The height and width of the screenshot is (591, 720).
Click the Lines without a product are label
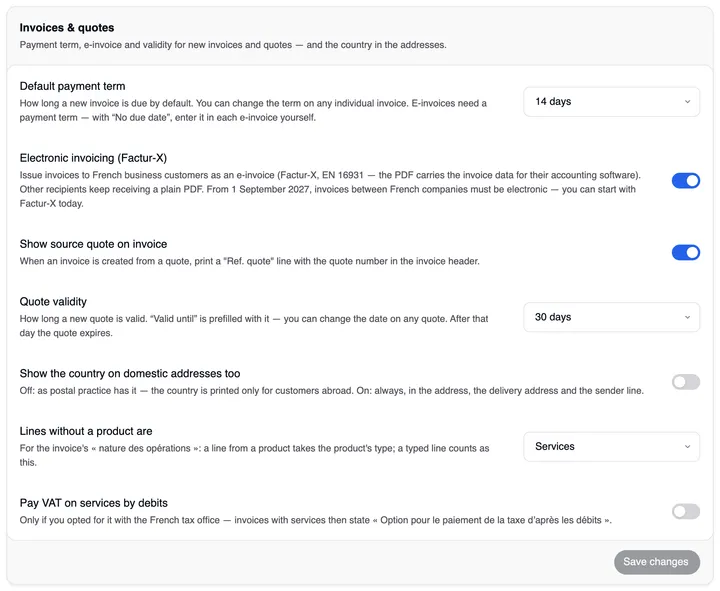click(x=86, y=431)
